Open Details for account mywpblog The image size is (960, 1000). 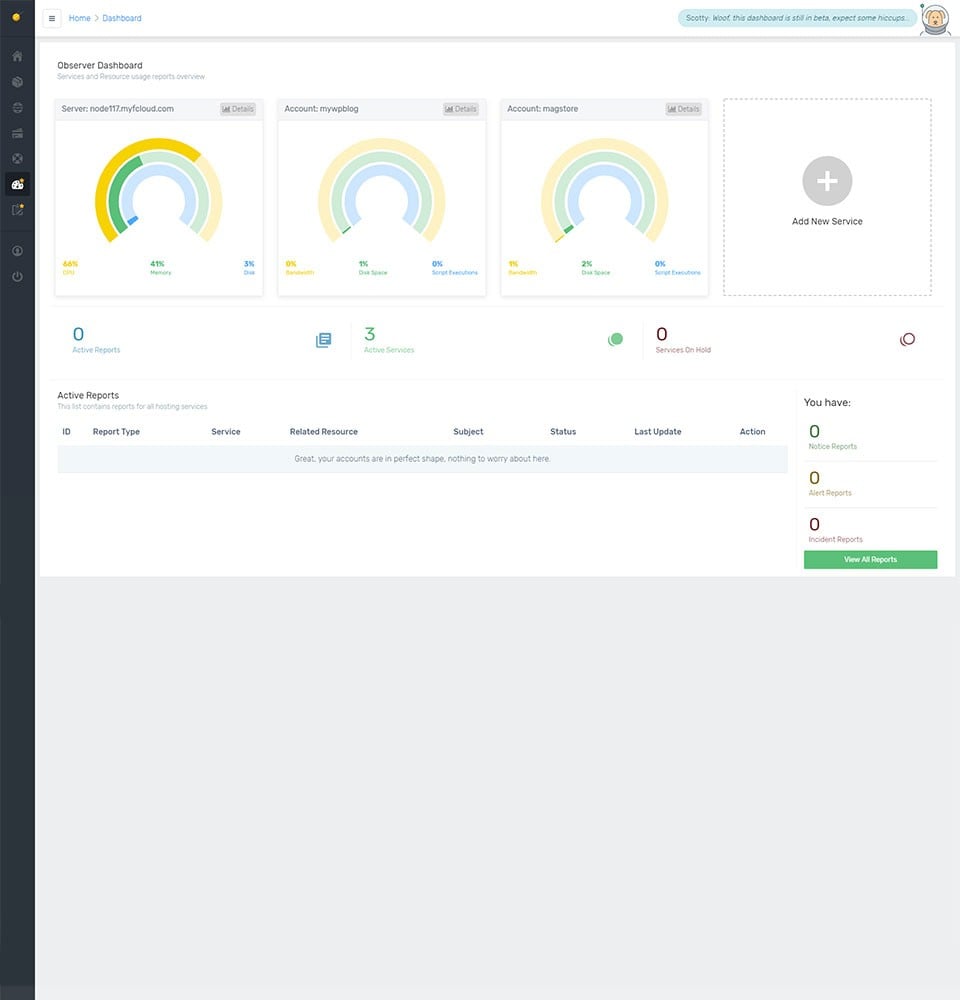[x=461, y=109]
